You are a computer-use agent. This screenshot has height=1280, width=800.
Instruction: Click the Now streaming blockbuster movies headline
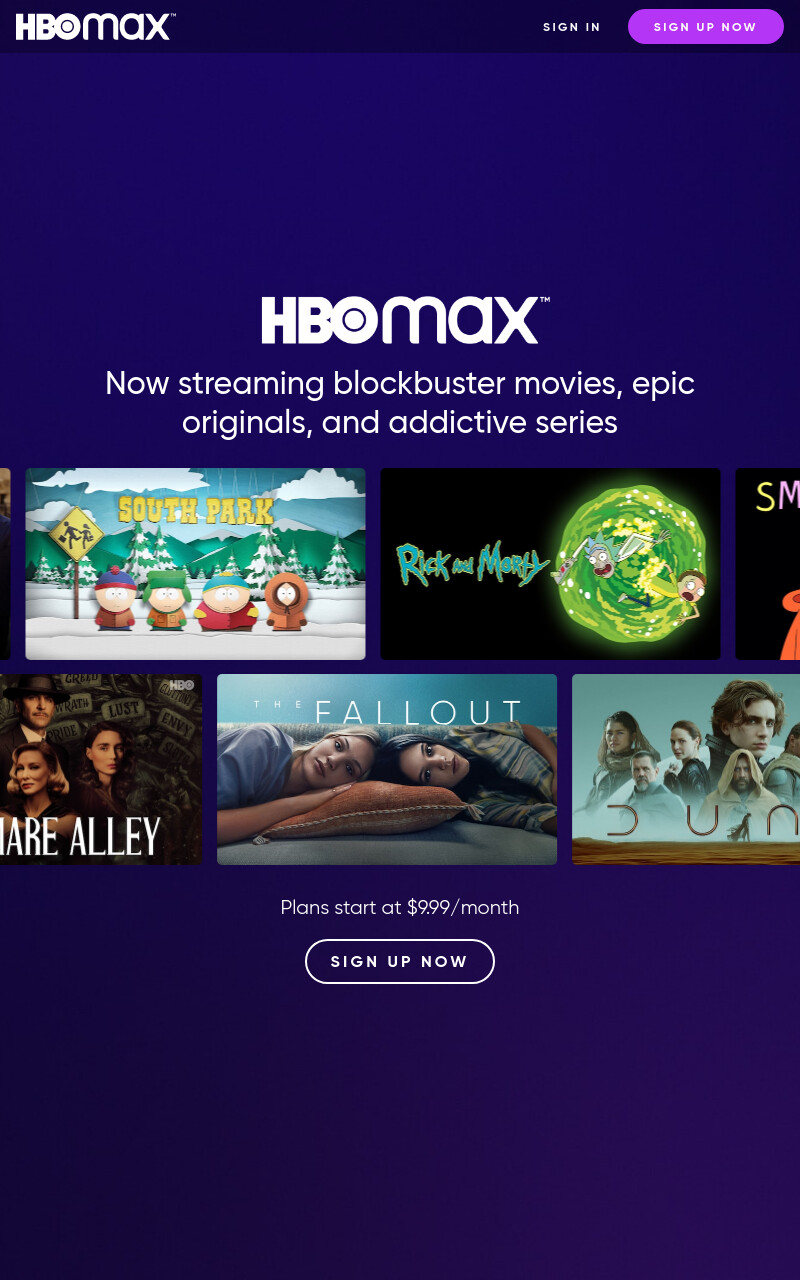pos(400,402)
